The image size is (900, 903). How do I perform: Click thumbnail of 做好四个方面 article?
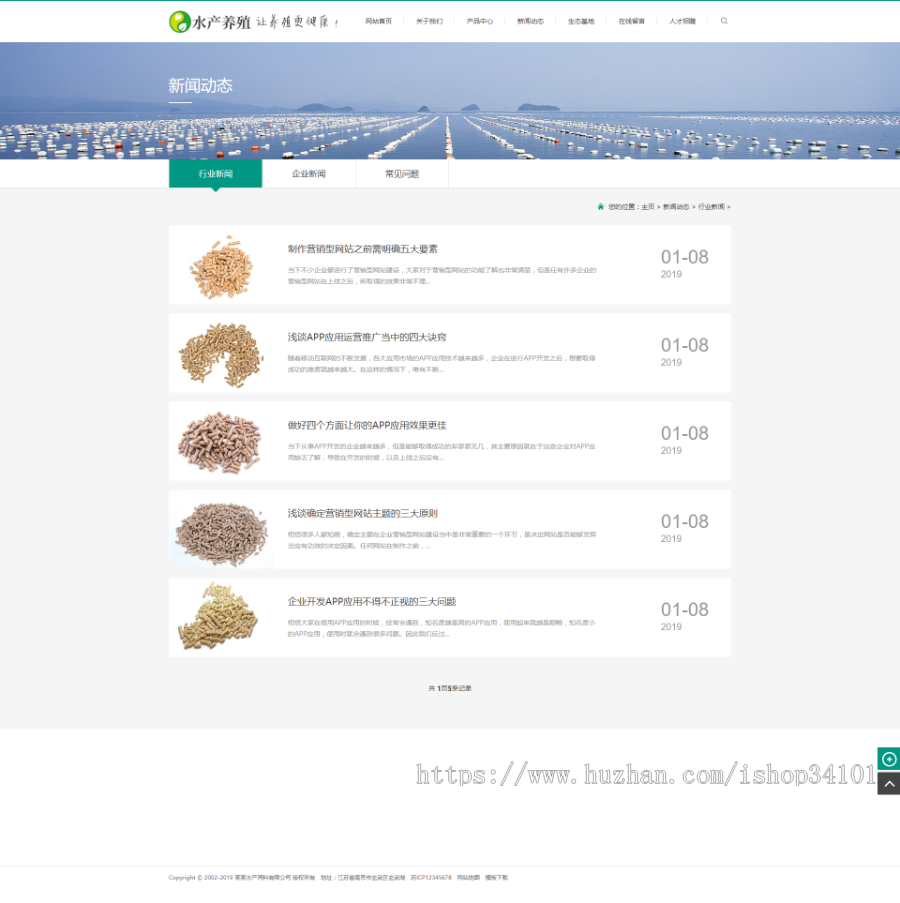220,441
